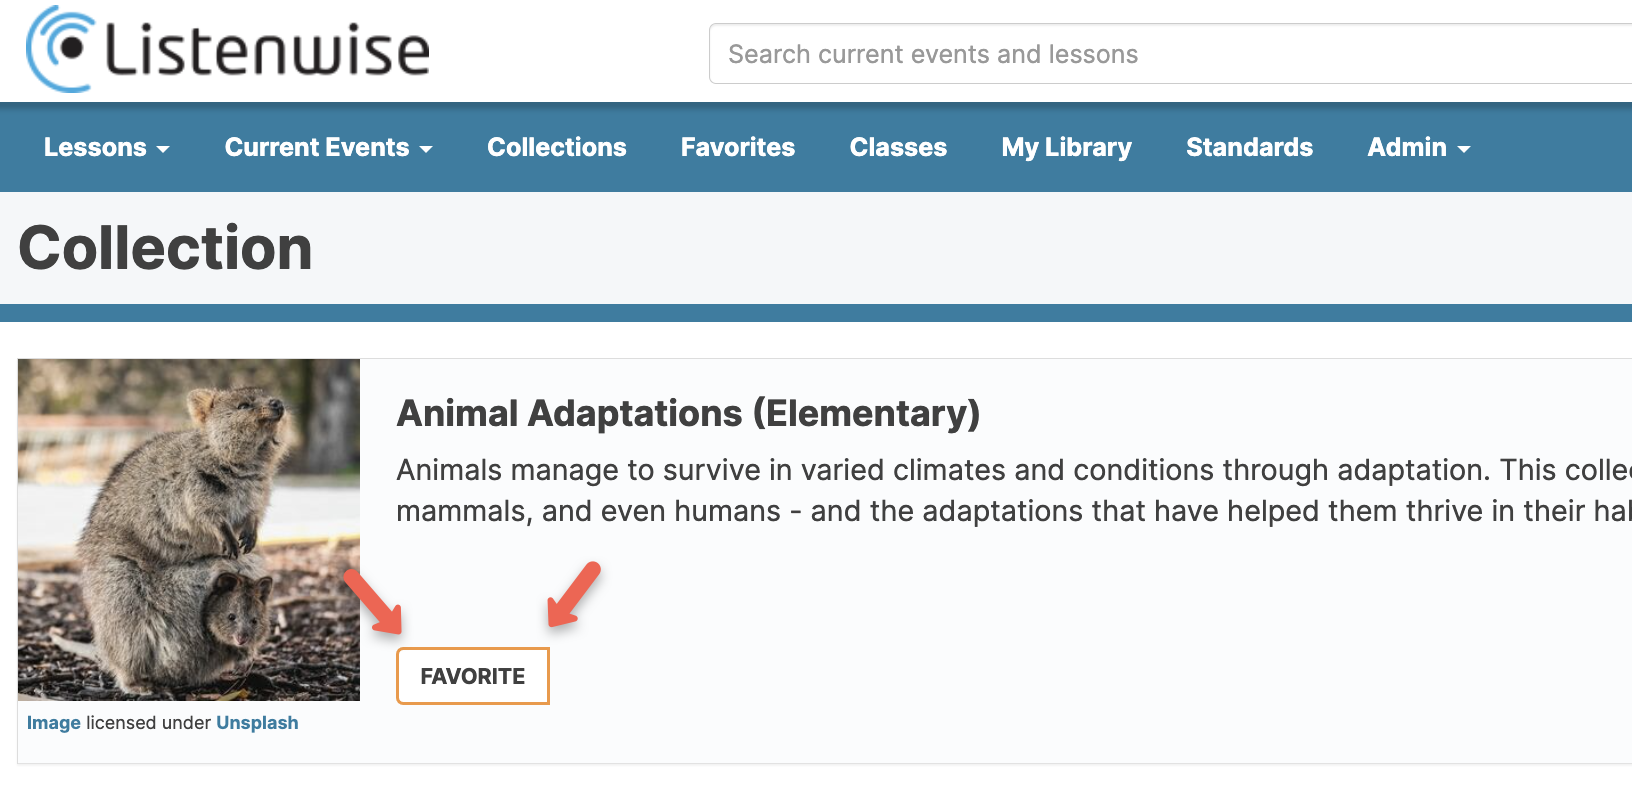Click the Collection page heading
1632x794 pixels.
(166, 248)
